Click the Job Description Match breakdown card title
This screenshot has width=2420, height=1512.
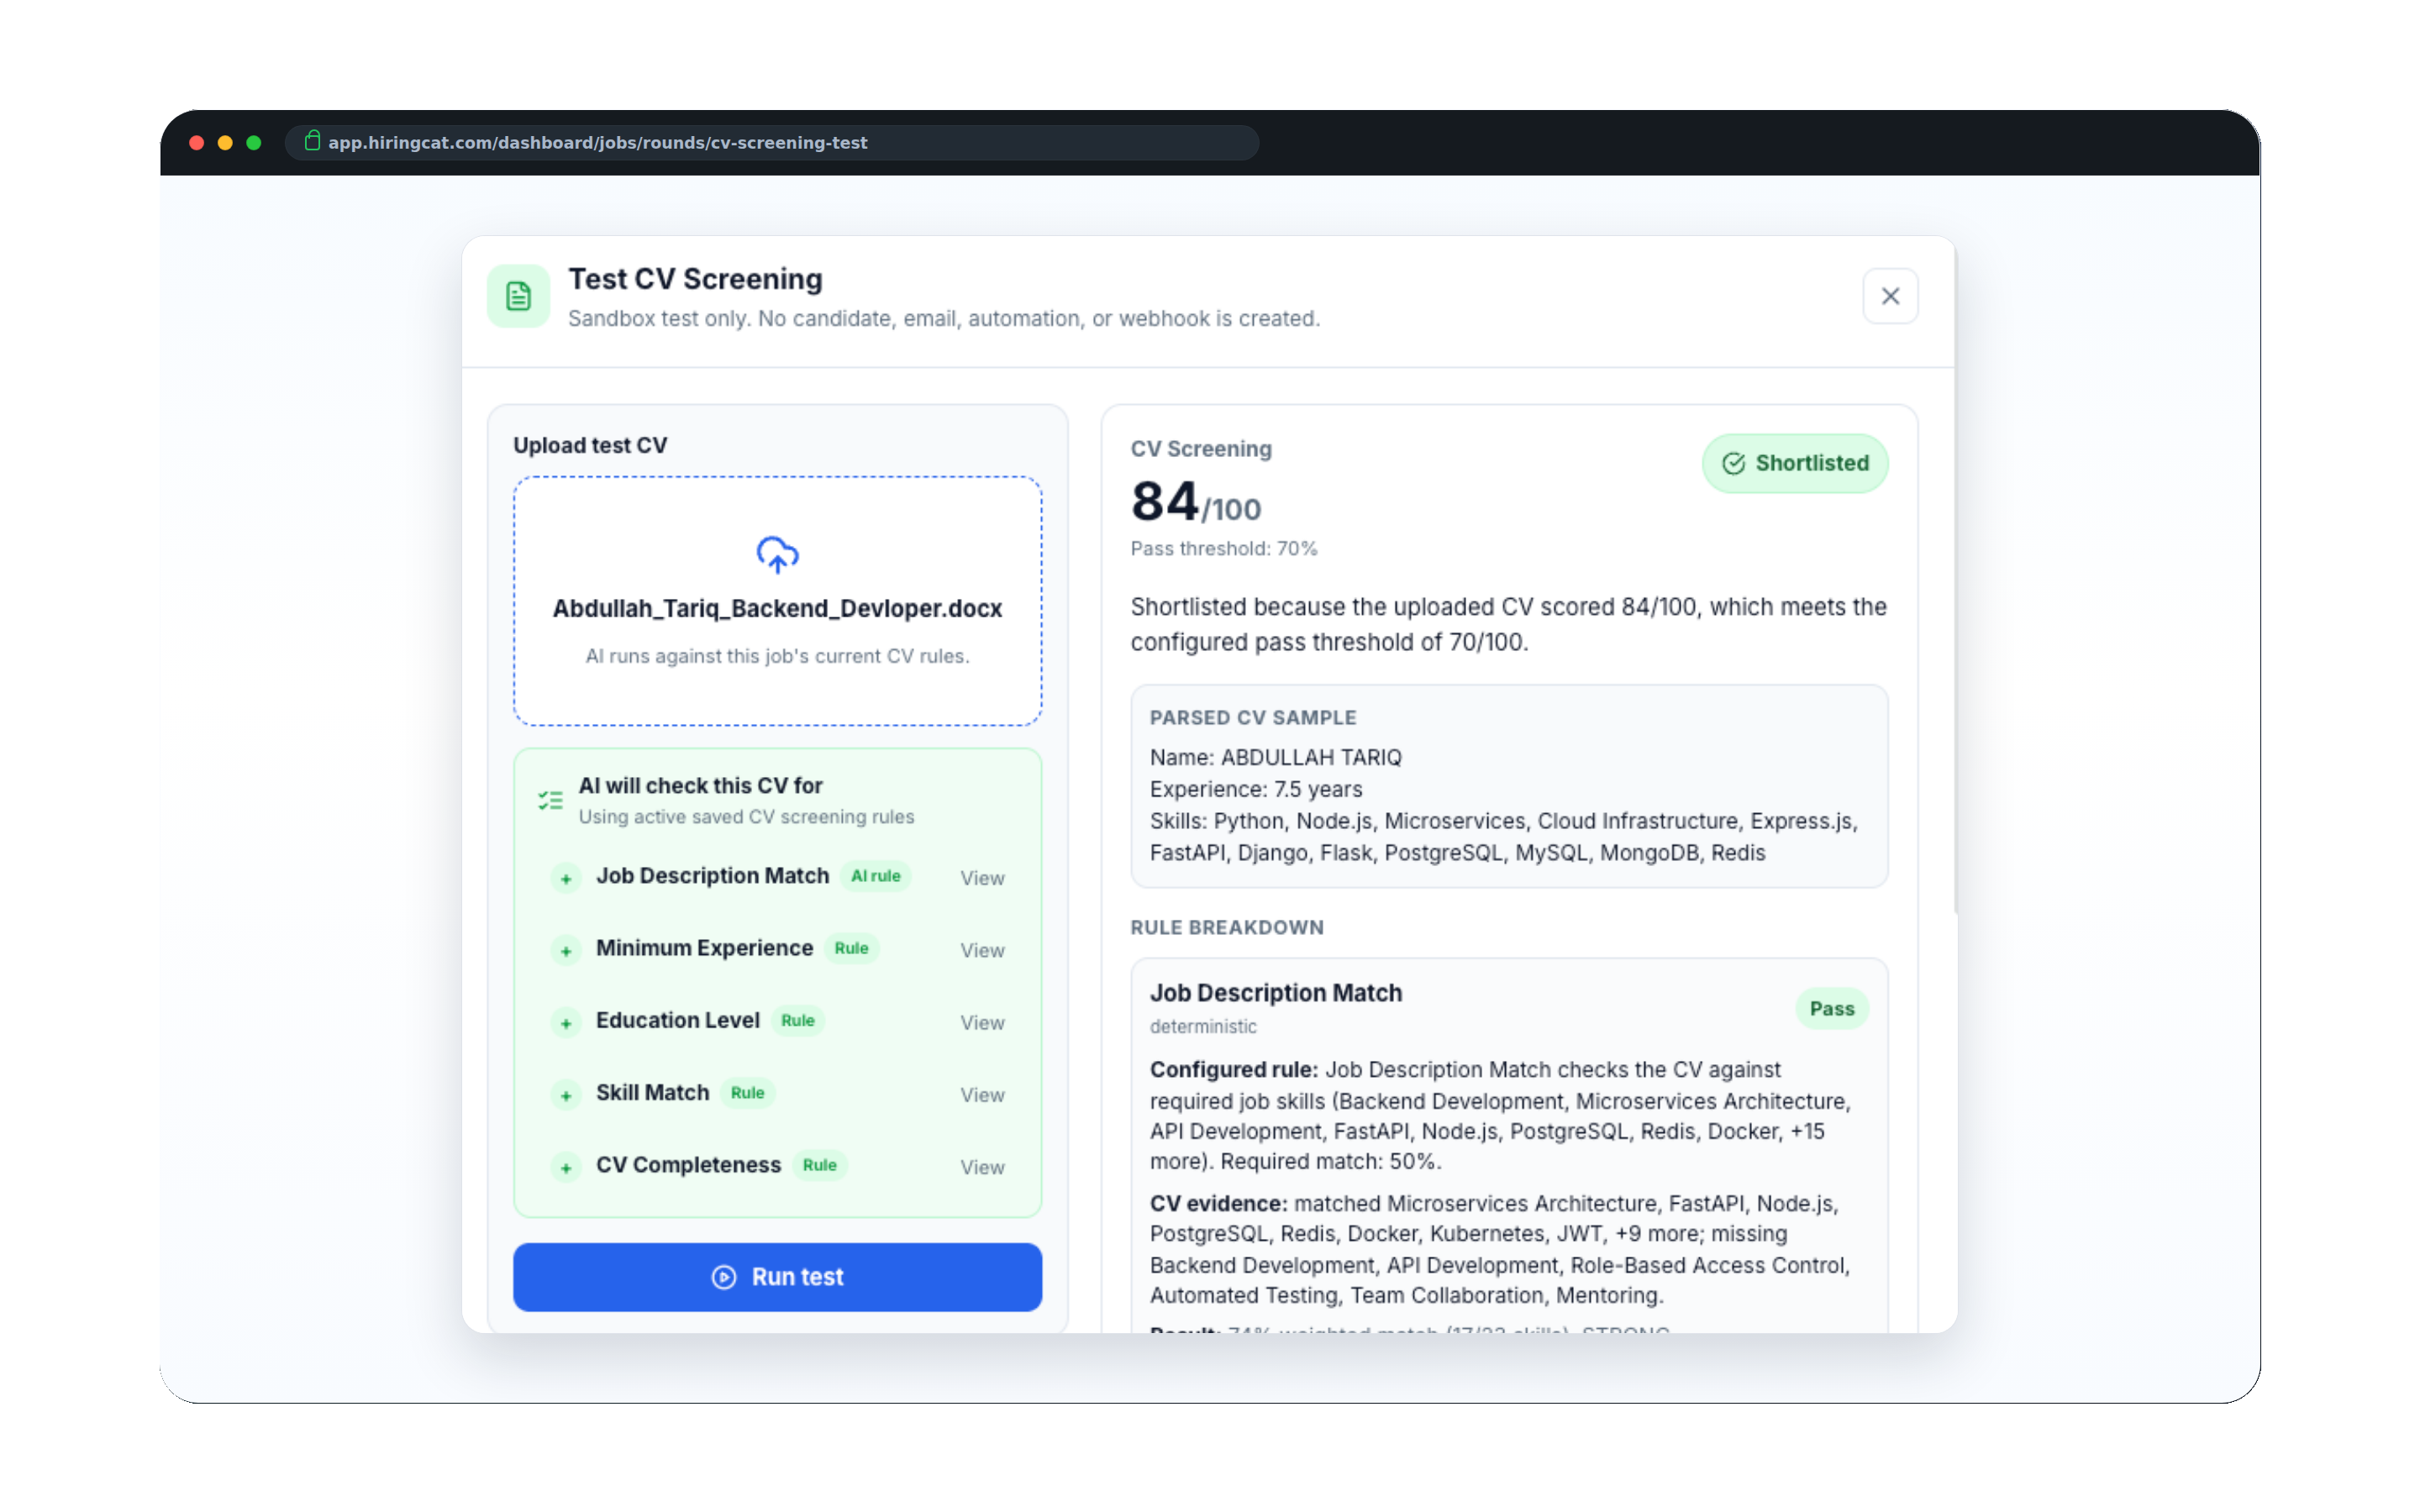pos(1276,993)
